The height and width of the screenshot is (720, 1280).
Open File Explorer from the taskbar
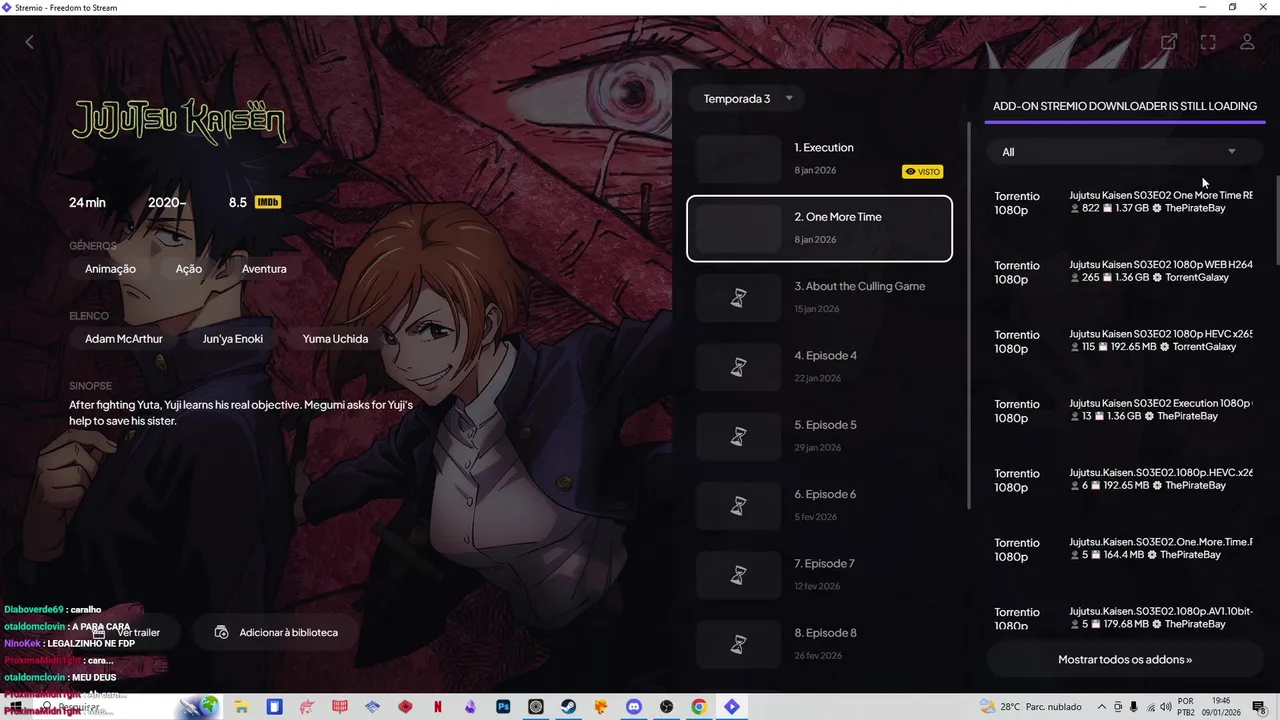coord(242,707)
